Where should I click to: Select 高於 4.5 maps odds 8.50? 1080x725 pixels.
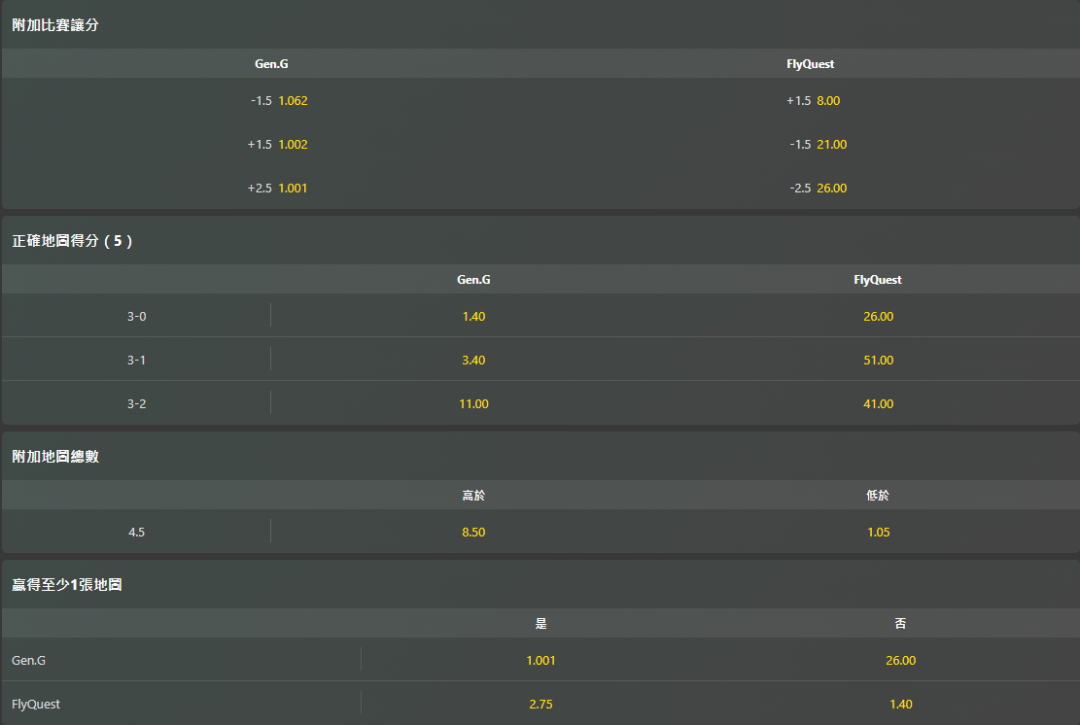tap(473, 533)
